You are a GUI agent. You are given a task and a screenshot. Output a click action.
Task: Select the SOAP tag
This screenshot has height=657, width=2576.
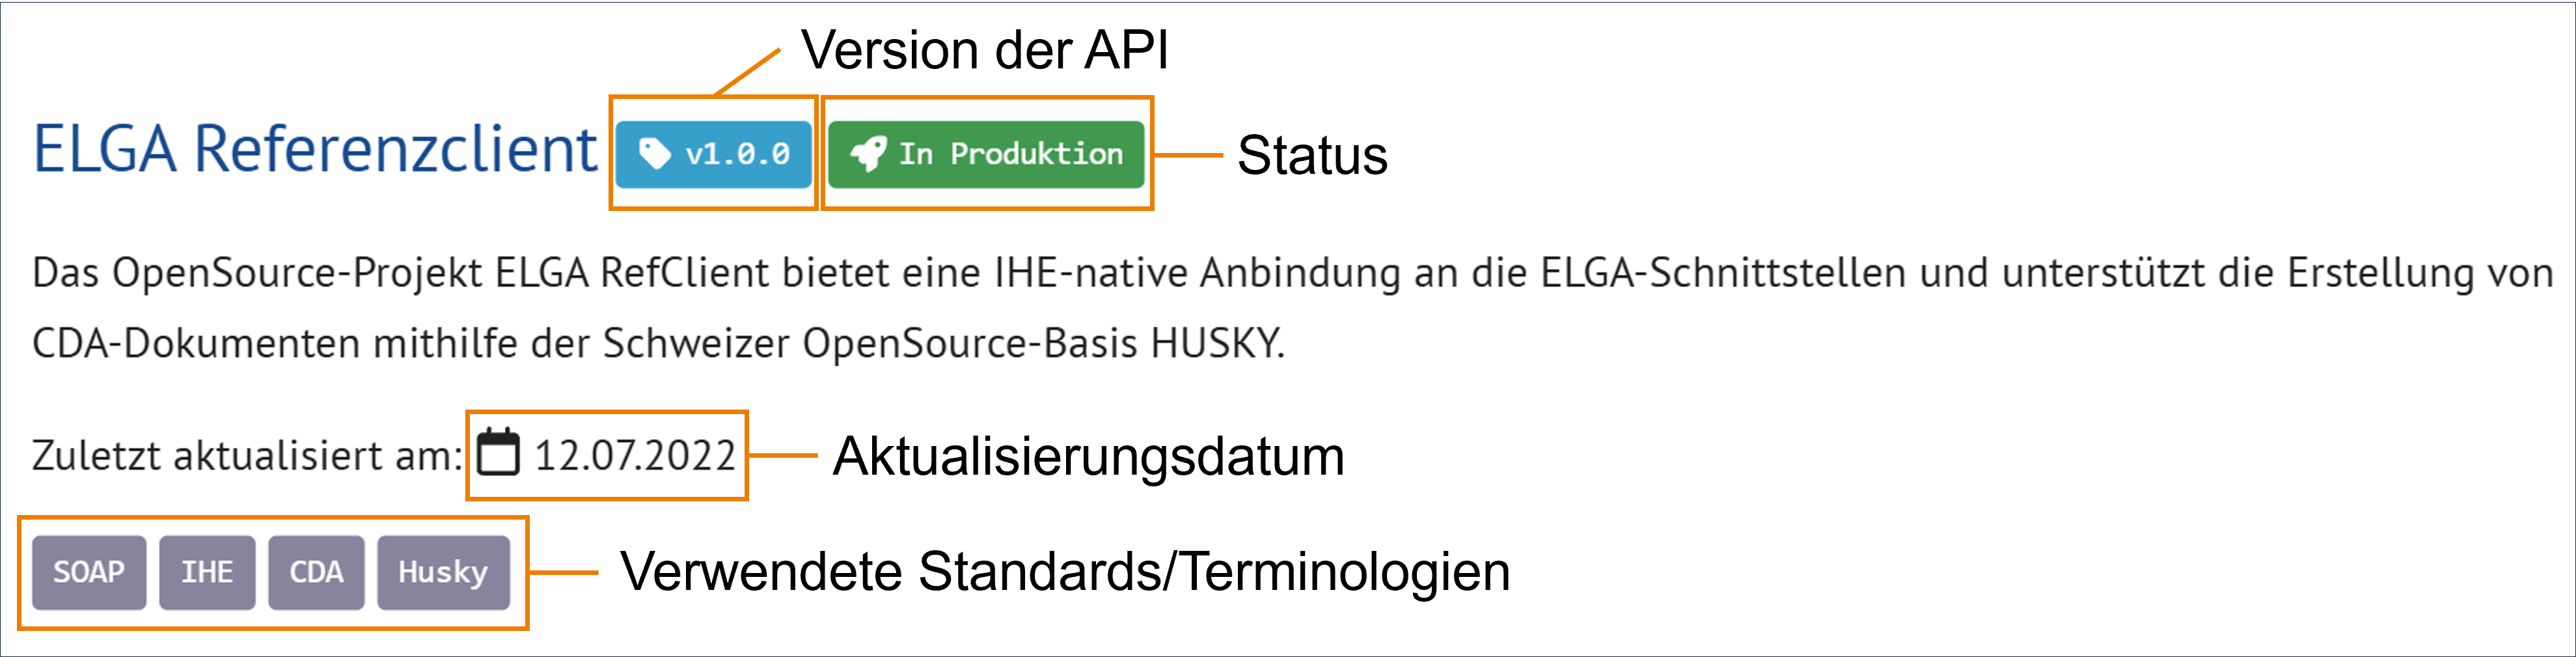[89, 572]
